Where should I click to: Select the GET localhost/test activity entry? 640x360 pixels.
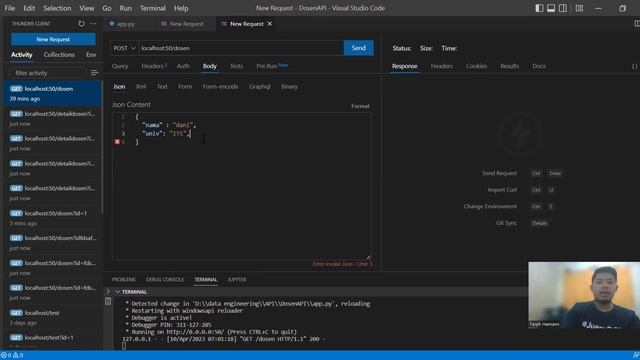(x=52, y=318)
